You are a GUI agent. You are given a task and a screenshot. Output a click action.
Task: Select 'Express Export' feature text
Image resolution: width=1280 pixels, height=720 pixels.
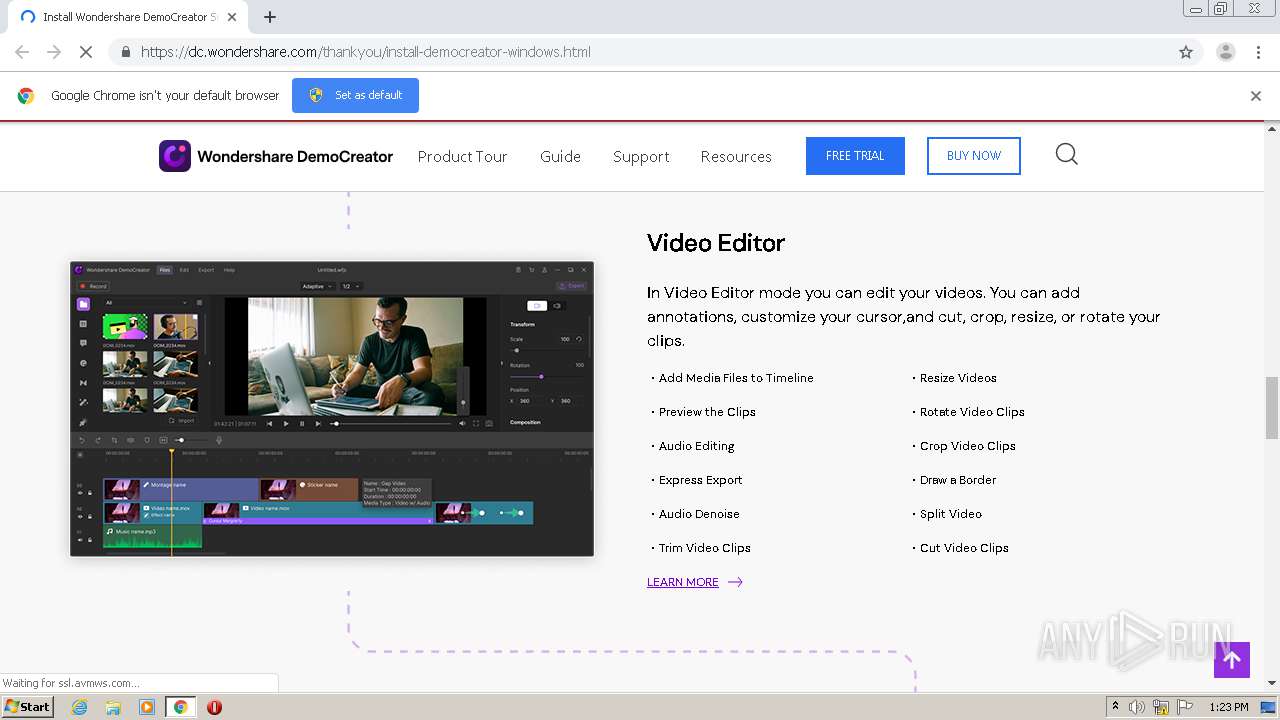click(x=701, y=480)
